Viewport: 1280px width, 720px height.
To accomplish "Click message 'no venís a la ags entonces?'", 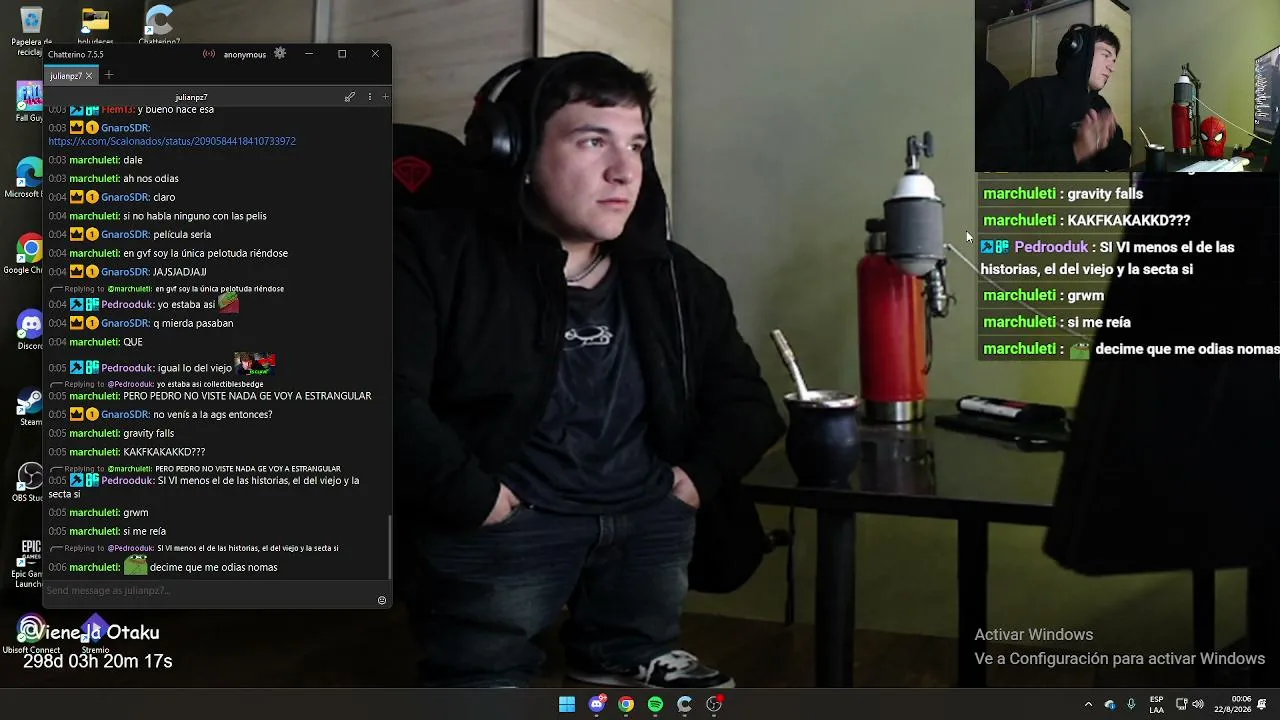I will 212,414.
